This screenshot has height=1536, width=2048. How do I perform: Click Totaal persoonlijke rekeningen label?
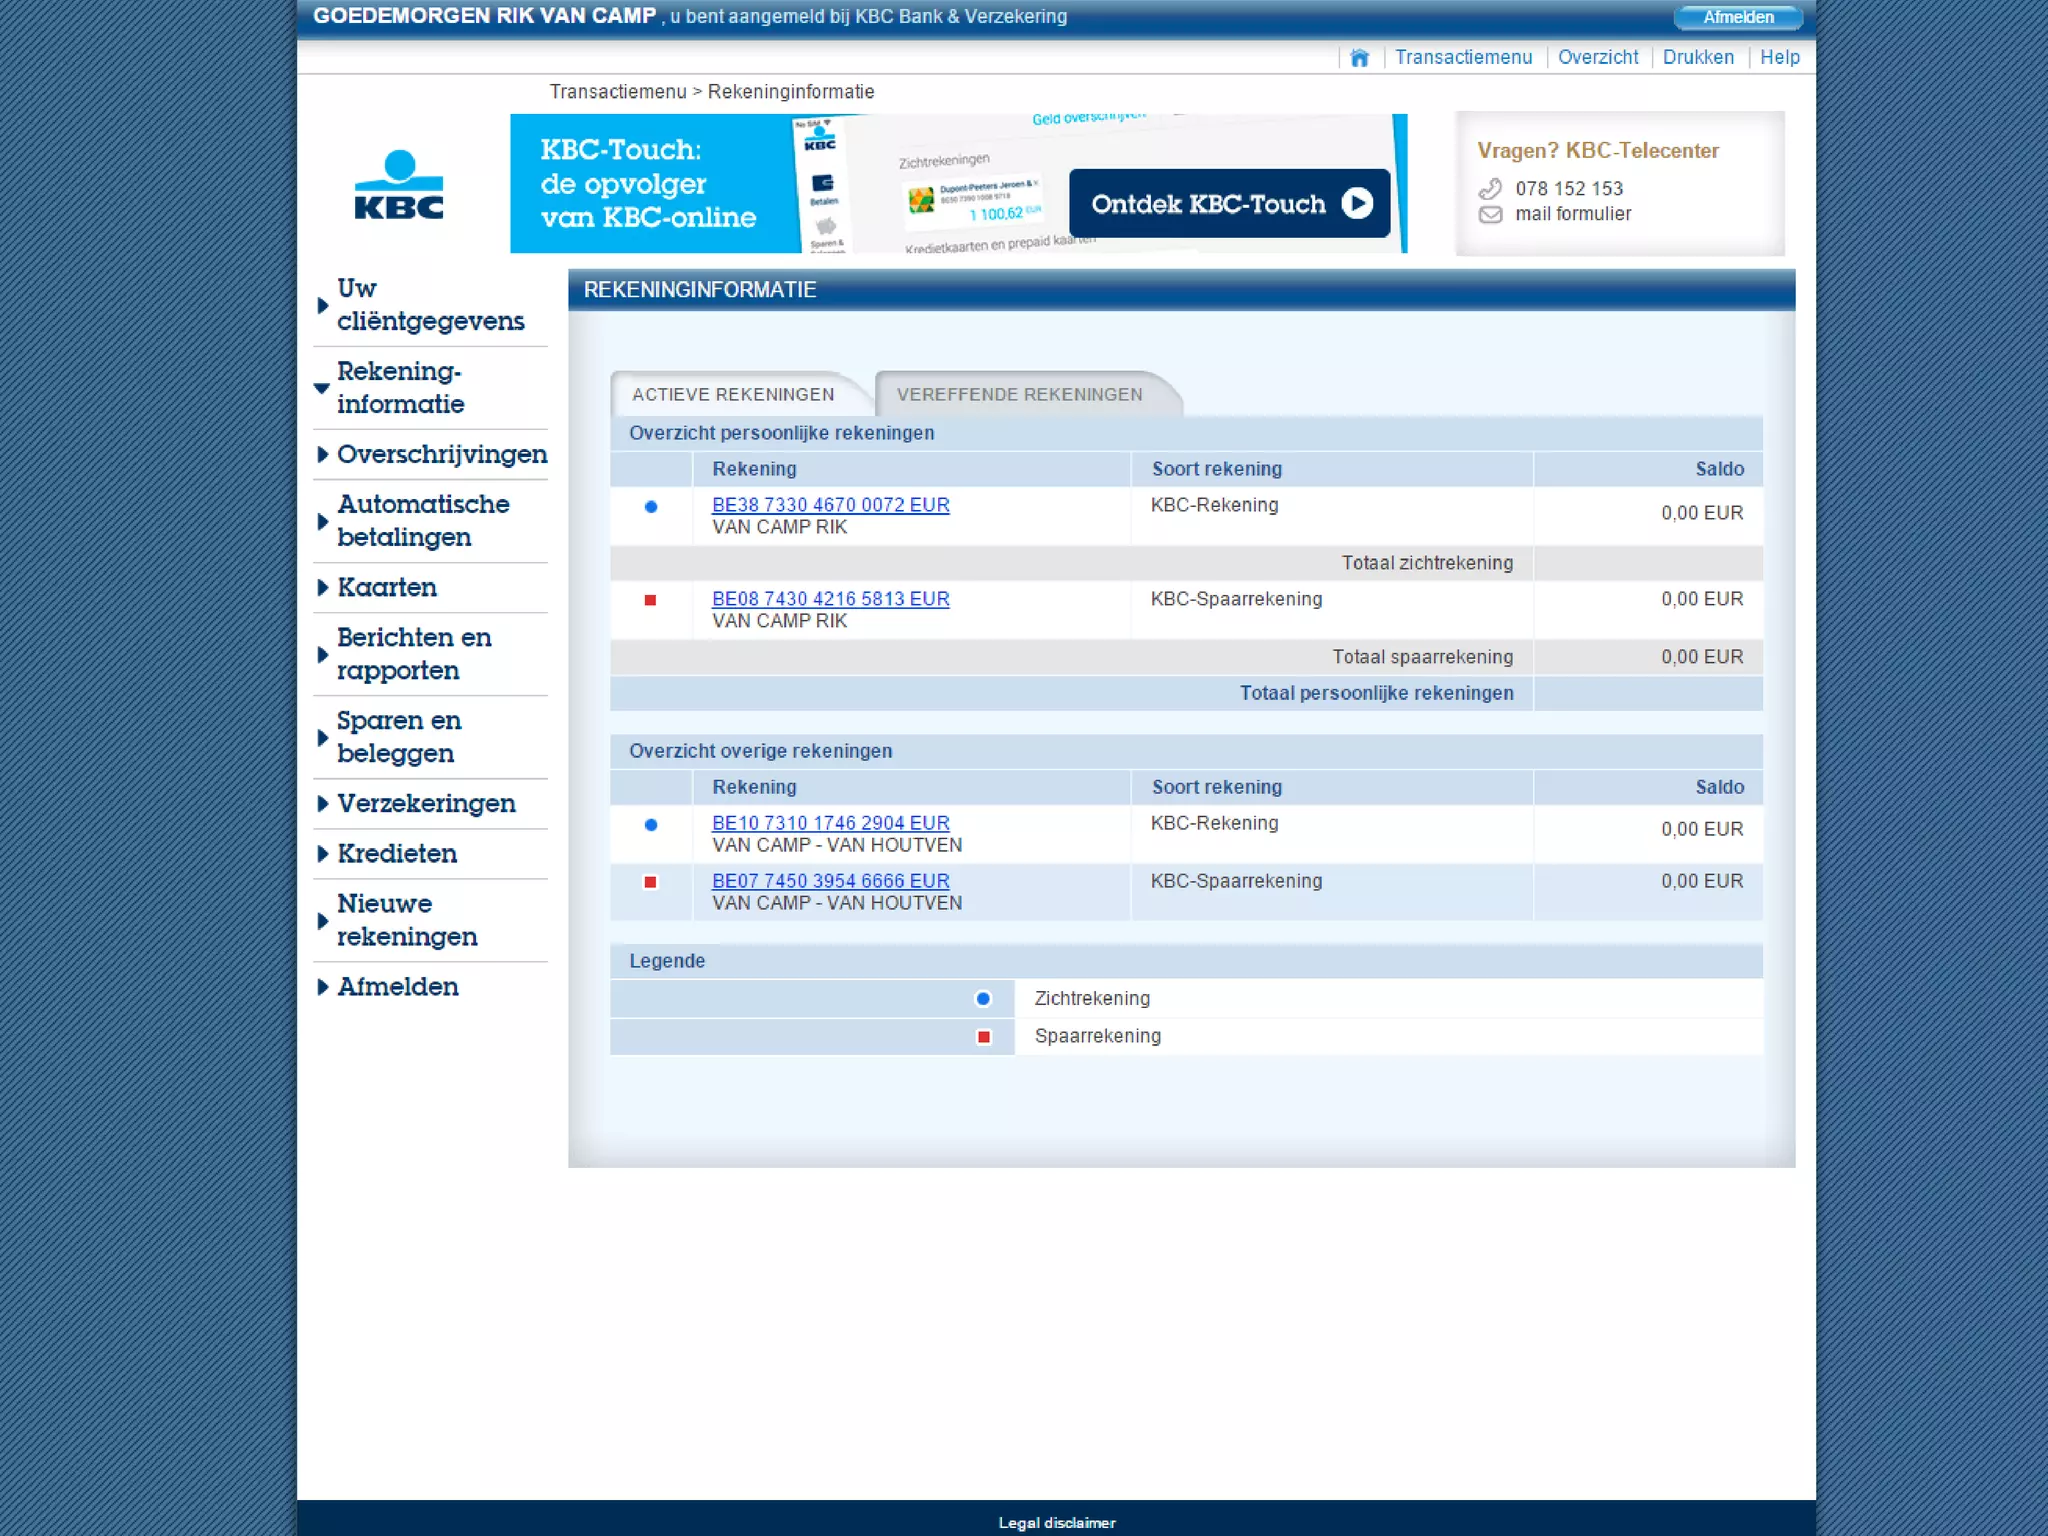coord(1376,693)
